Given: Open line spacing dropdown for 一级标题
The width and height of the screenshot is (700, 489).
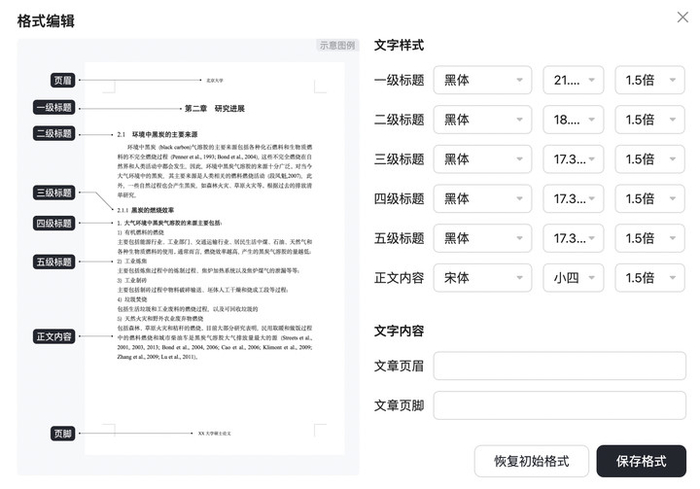Looking at the screenshot, I should pyautogui.click(x=650, y=81).
